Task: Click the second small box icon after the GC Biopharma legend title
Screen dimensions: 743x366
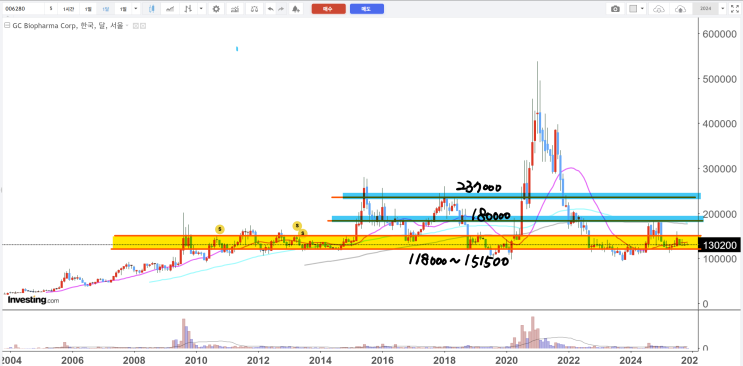Action: pyautogui.click(x=143, y=26)
